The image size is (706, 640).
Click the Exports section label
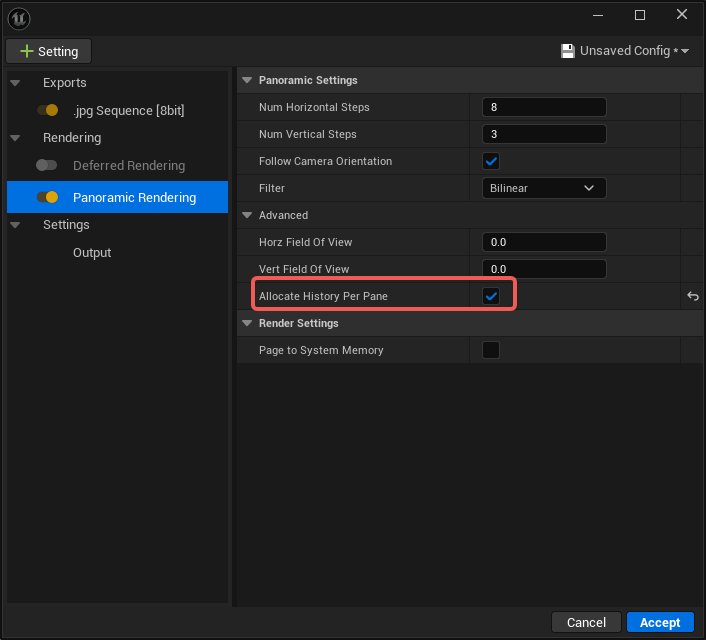point(65,83)
